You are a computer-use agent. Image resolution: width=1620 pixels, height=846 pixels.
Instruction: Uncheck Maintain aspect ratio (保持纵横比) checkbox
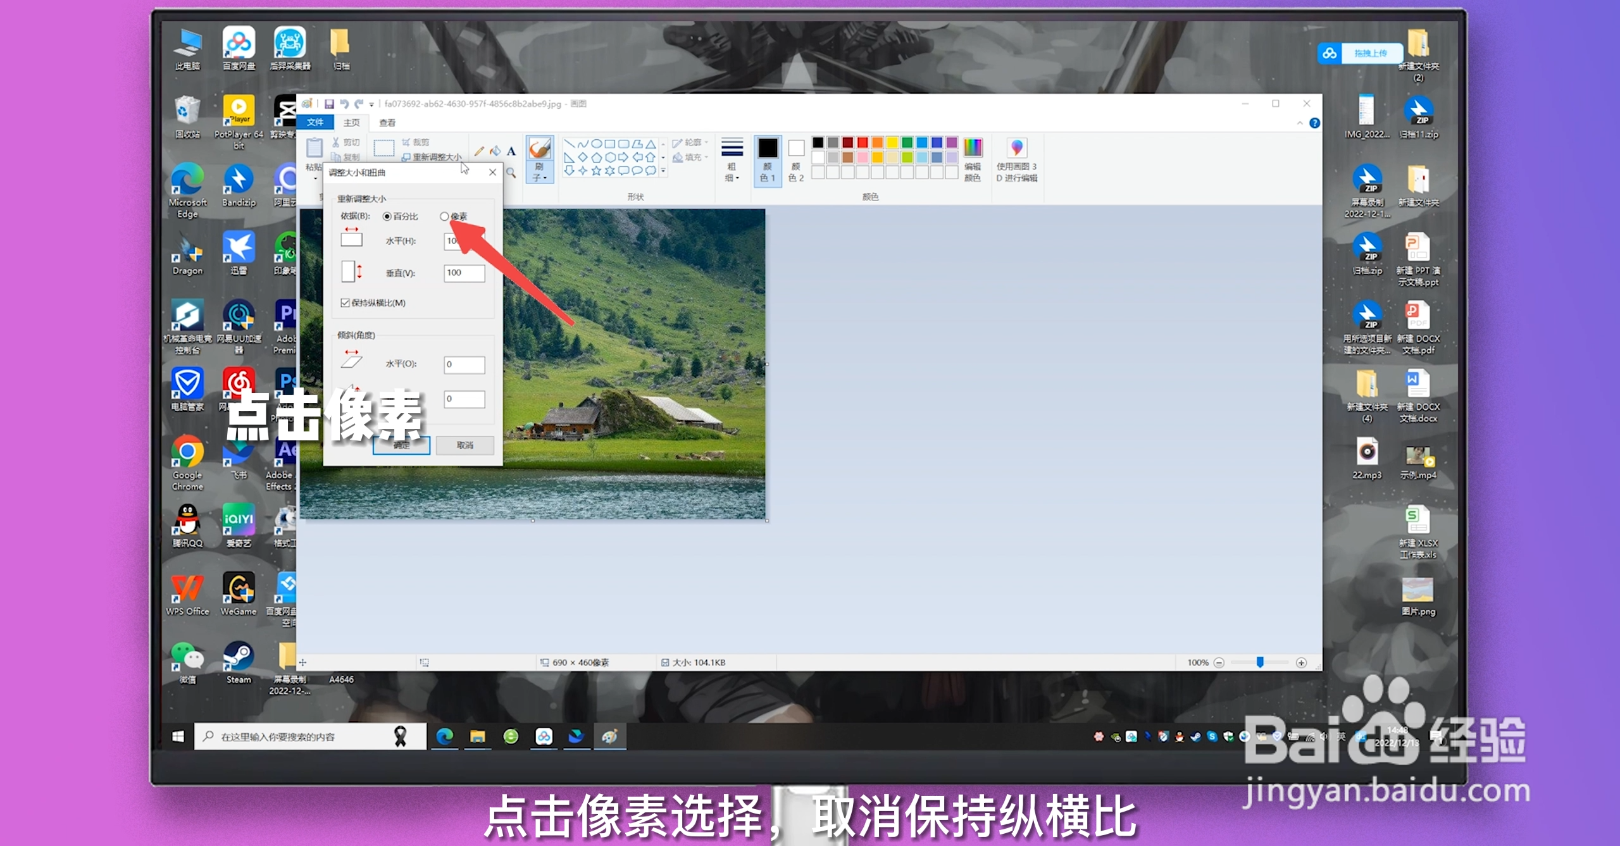pos(345,303)
